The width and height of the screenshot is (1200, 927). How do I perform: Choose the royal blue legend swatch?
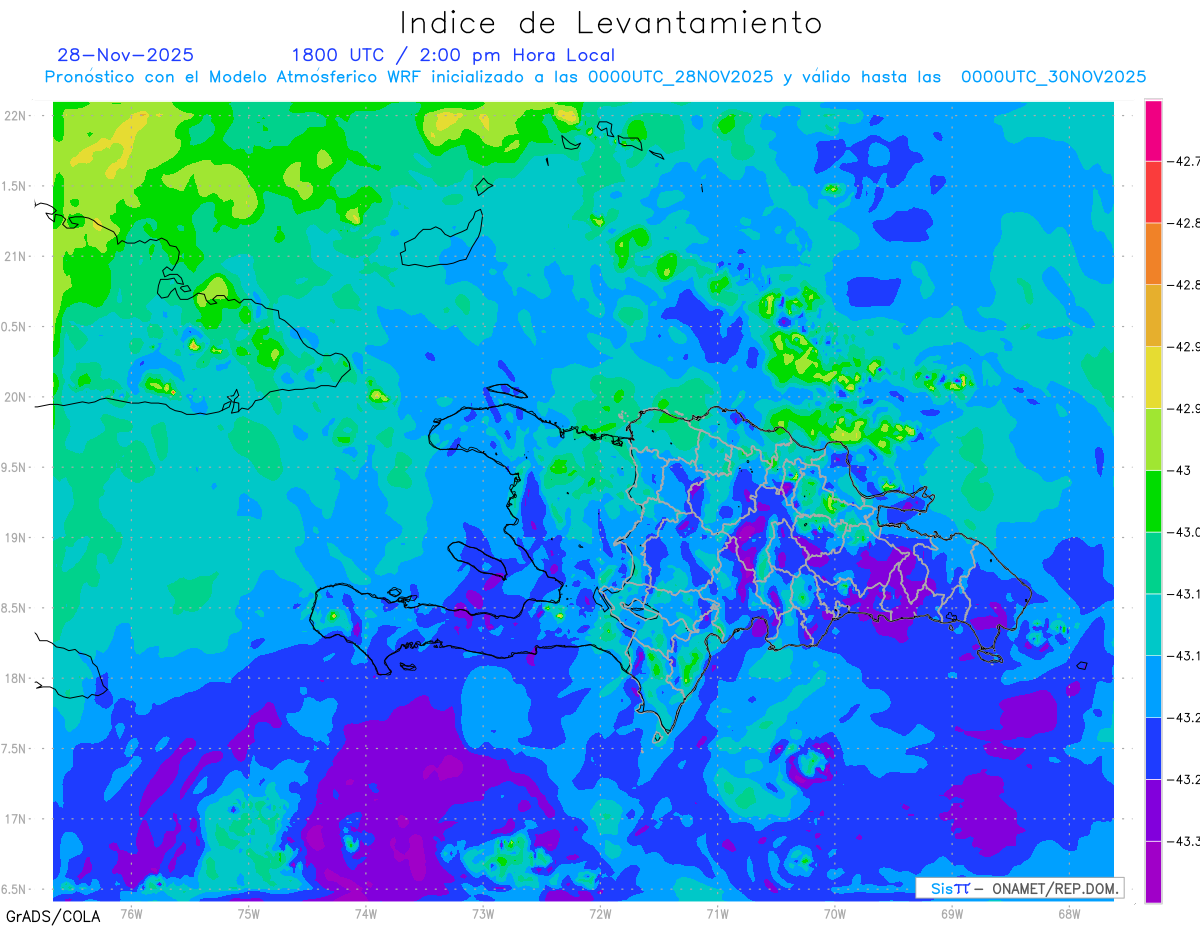tap(1153, 748)
